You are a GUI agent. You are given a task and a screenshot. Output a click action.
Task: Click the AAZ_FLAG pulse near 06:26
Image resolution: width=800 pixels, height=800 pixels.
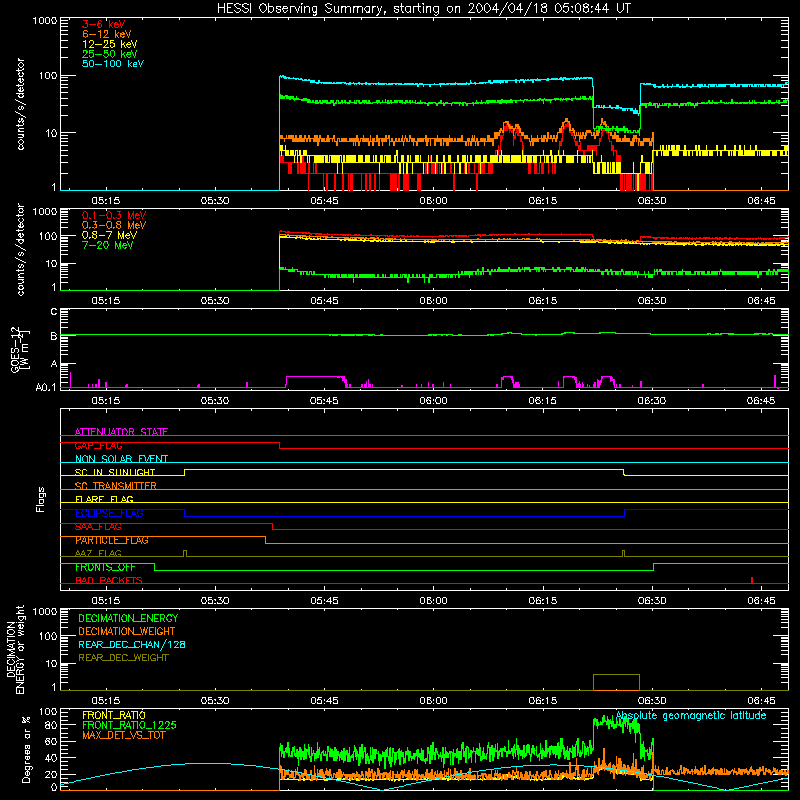click(623, 553)
